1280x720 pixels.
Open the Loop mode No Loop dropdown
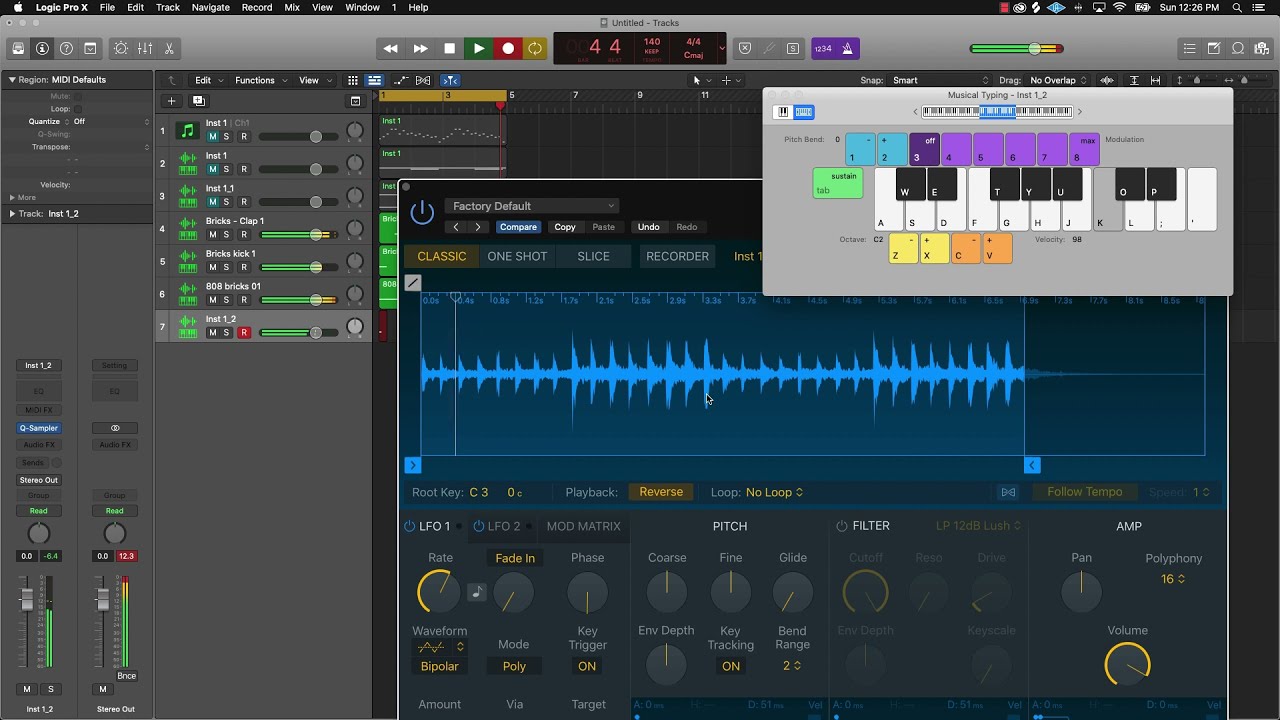[775, 492]
